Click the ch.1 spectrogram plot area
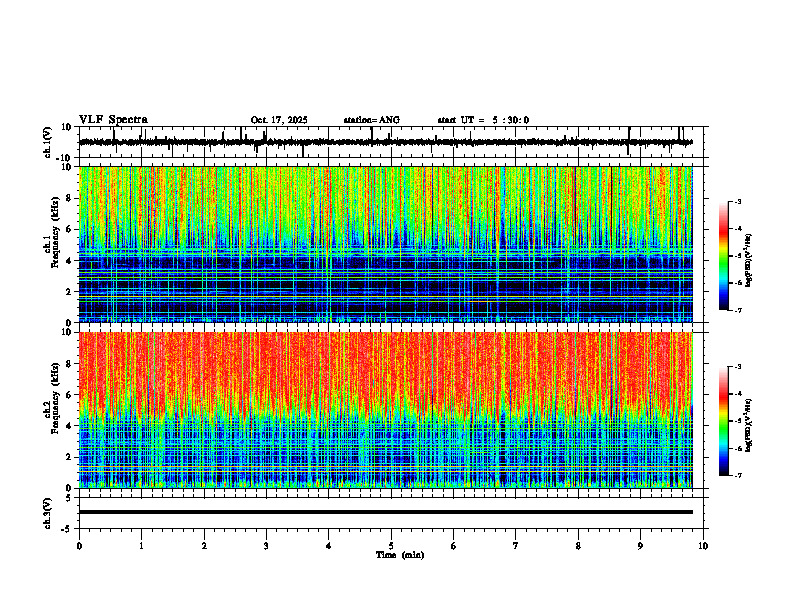 pos(386,244)
